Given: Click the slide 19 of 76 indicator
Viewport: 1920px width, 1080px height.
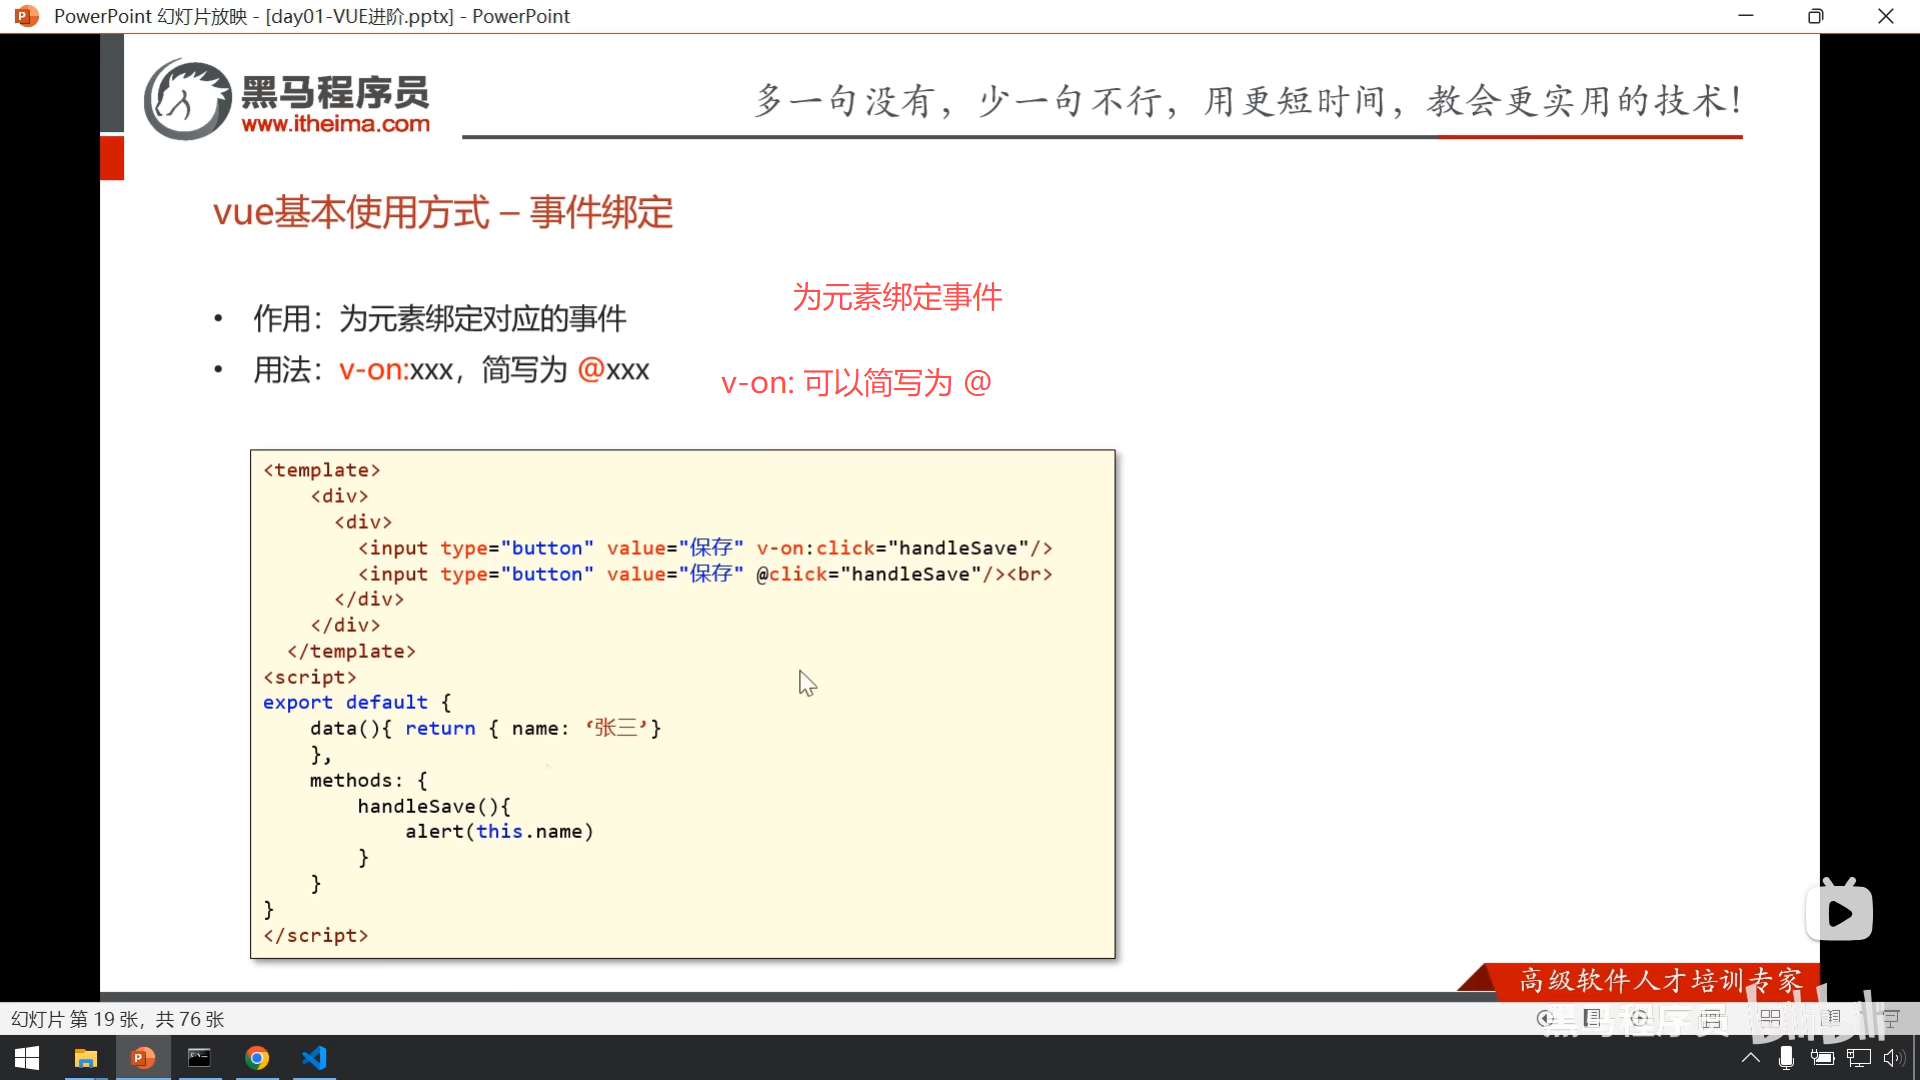Looking at the screenshot, I should pos(117,1019).
